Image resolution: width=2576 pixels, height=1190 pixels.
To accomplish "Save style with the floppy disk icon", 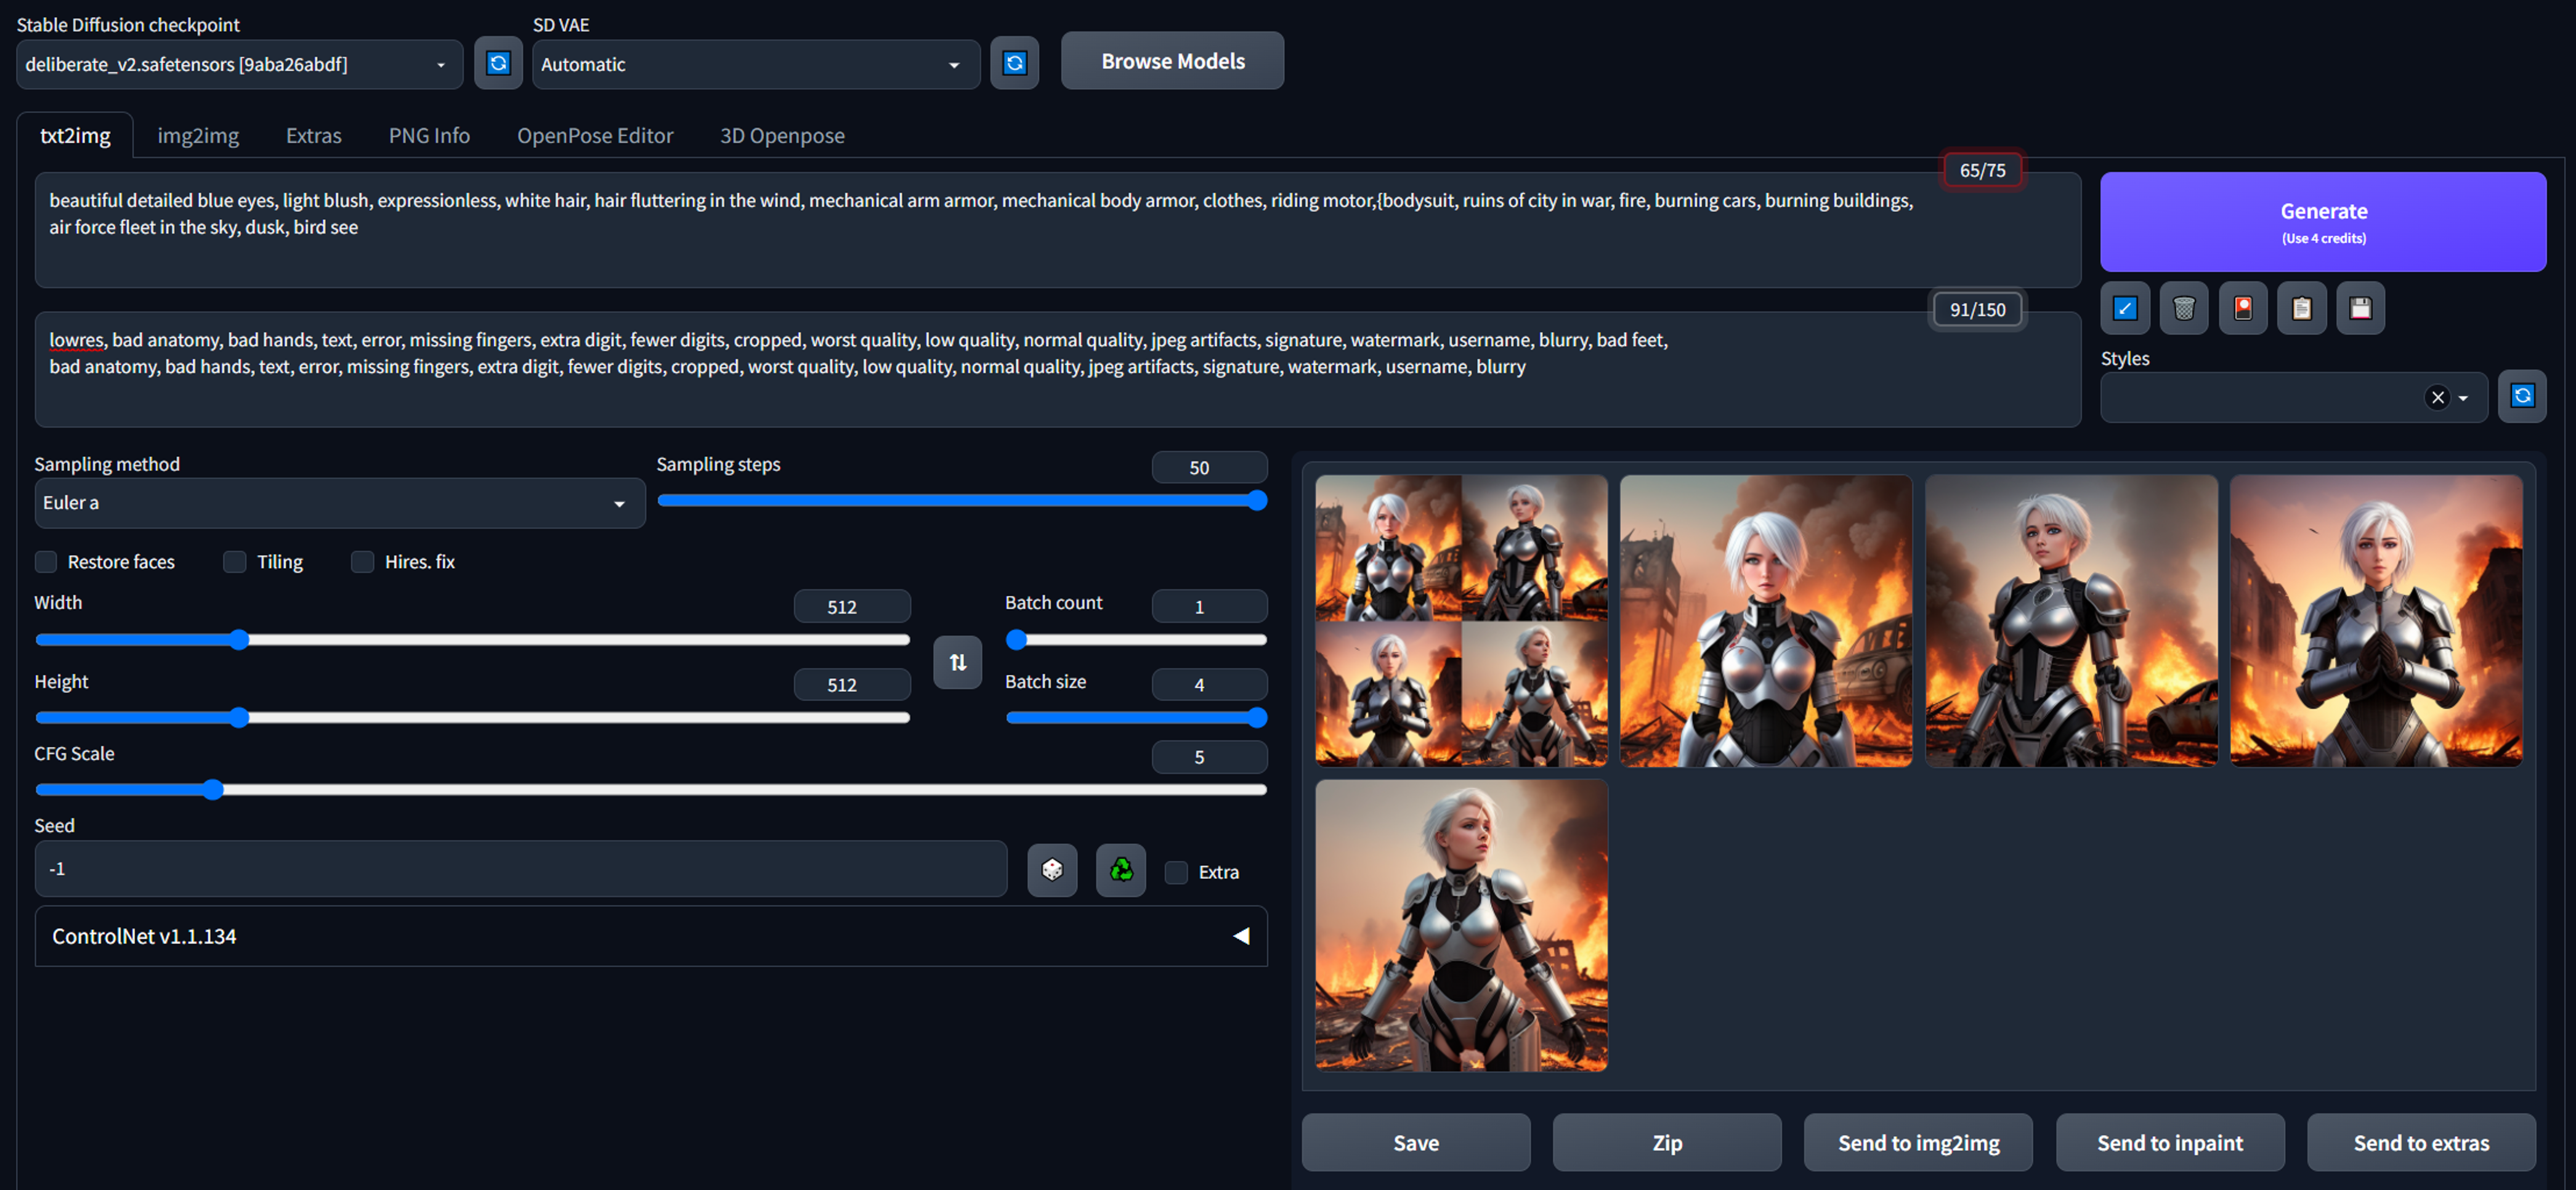I will (x=2361, y=308).
